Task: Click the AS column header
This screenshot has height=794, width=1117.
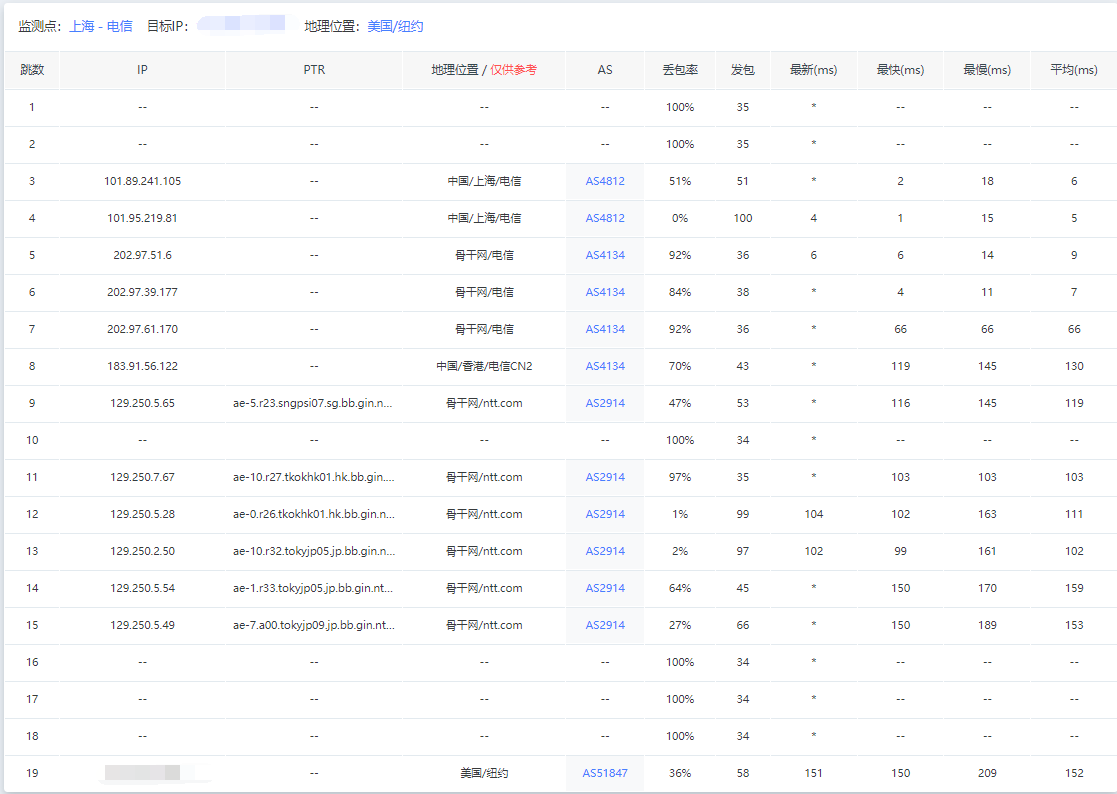Action: pyautogui.click(x=605, y=70)
